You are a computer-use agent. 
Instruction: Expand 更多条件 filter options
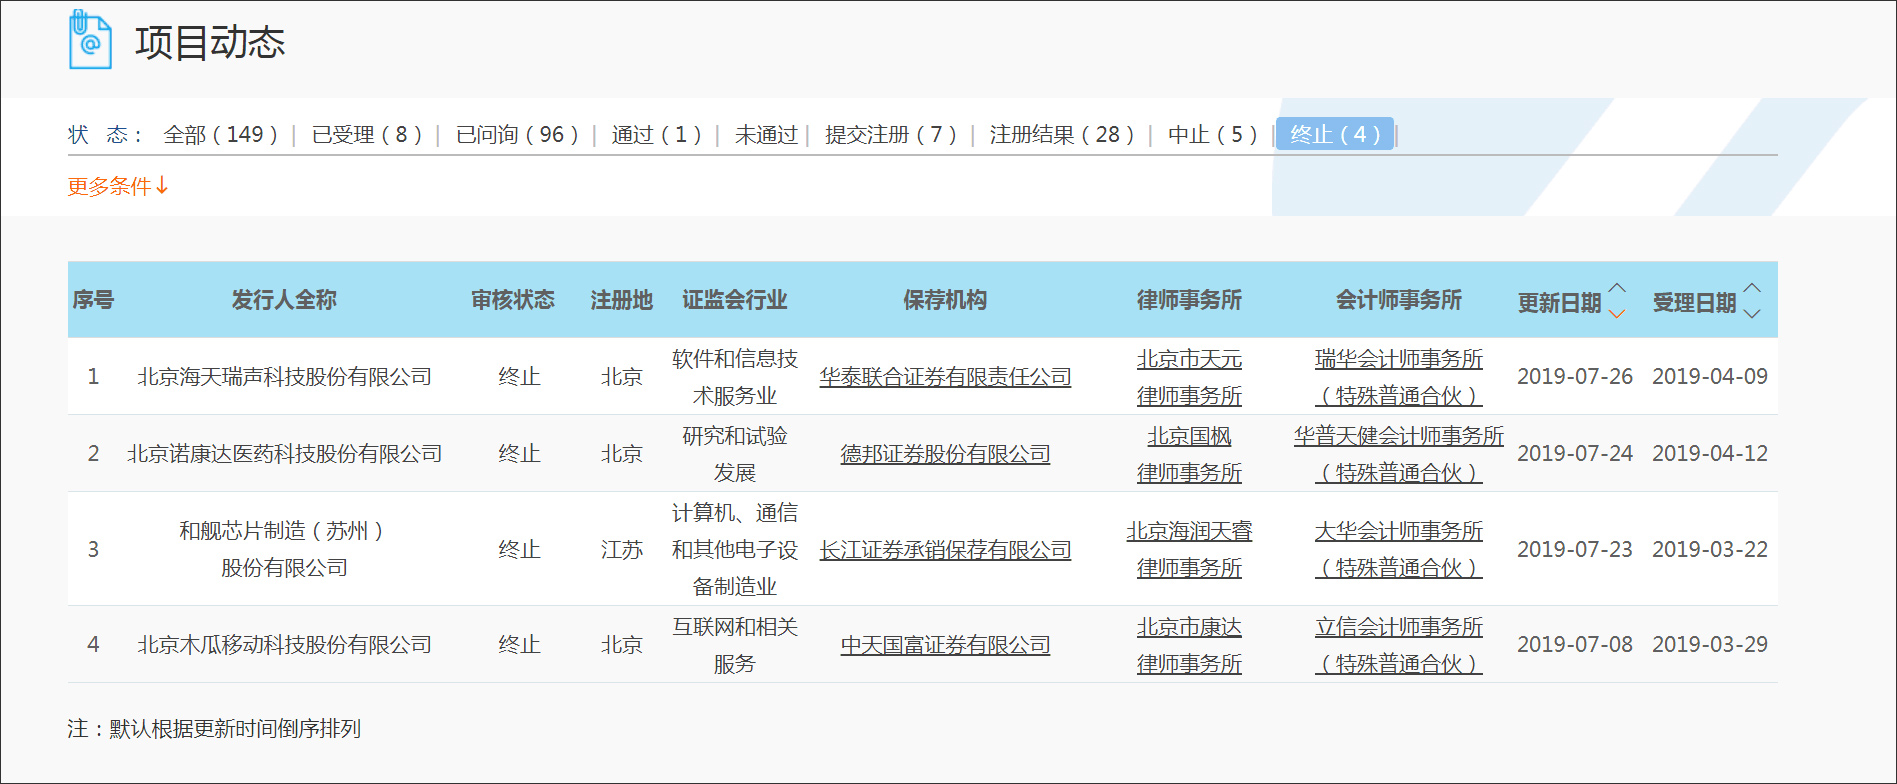[118, 186]
